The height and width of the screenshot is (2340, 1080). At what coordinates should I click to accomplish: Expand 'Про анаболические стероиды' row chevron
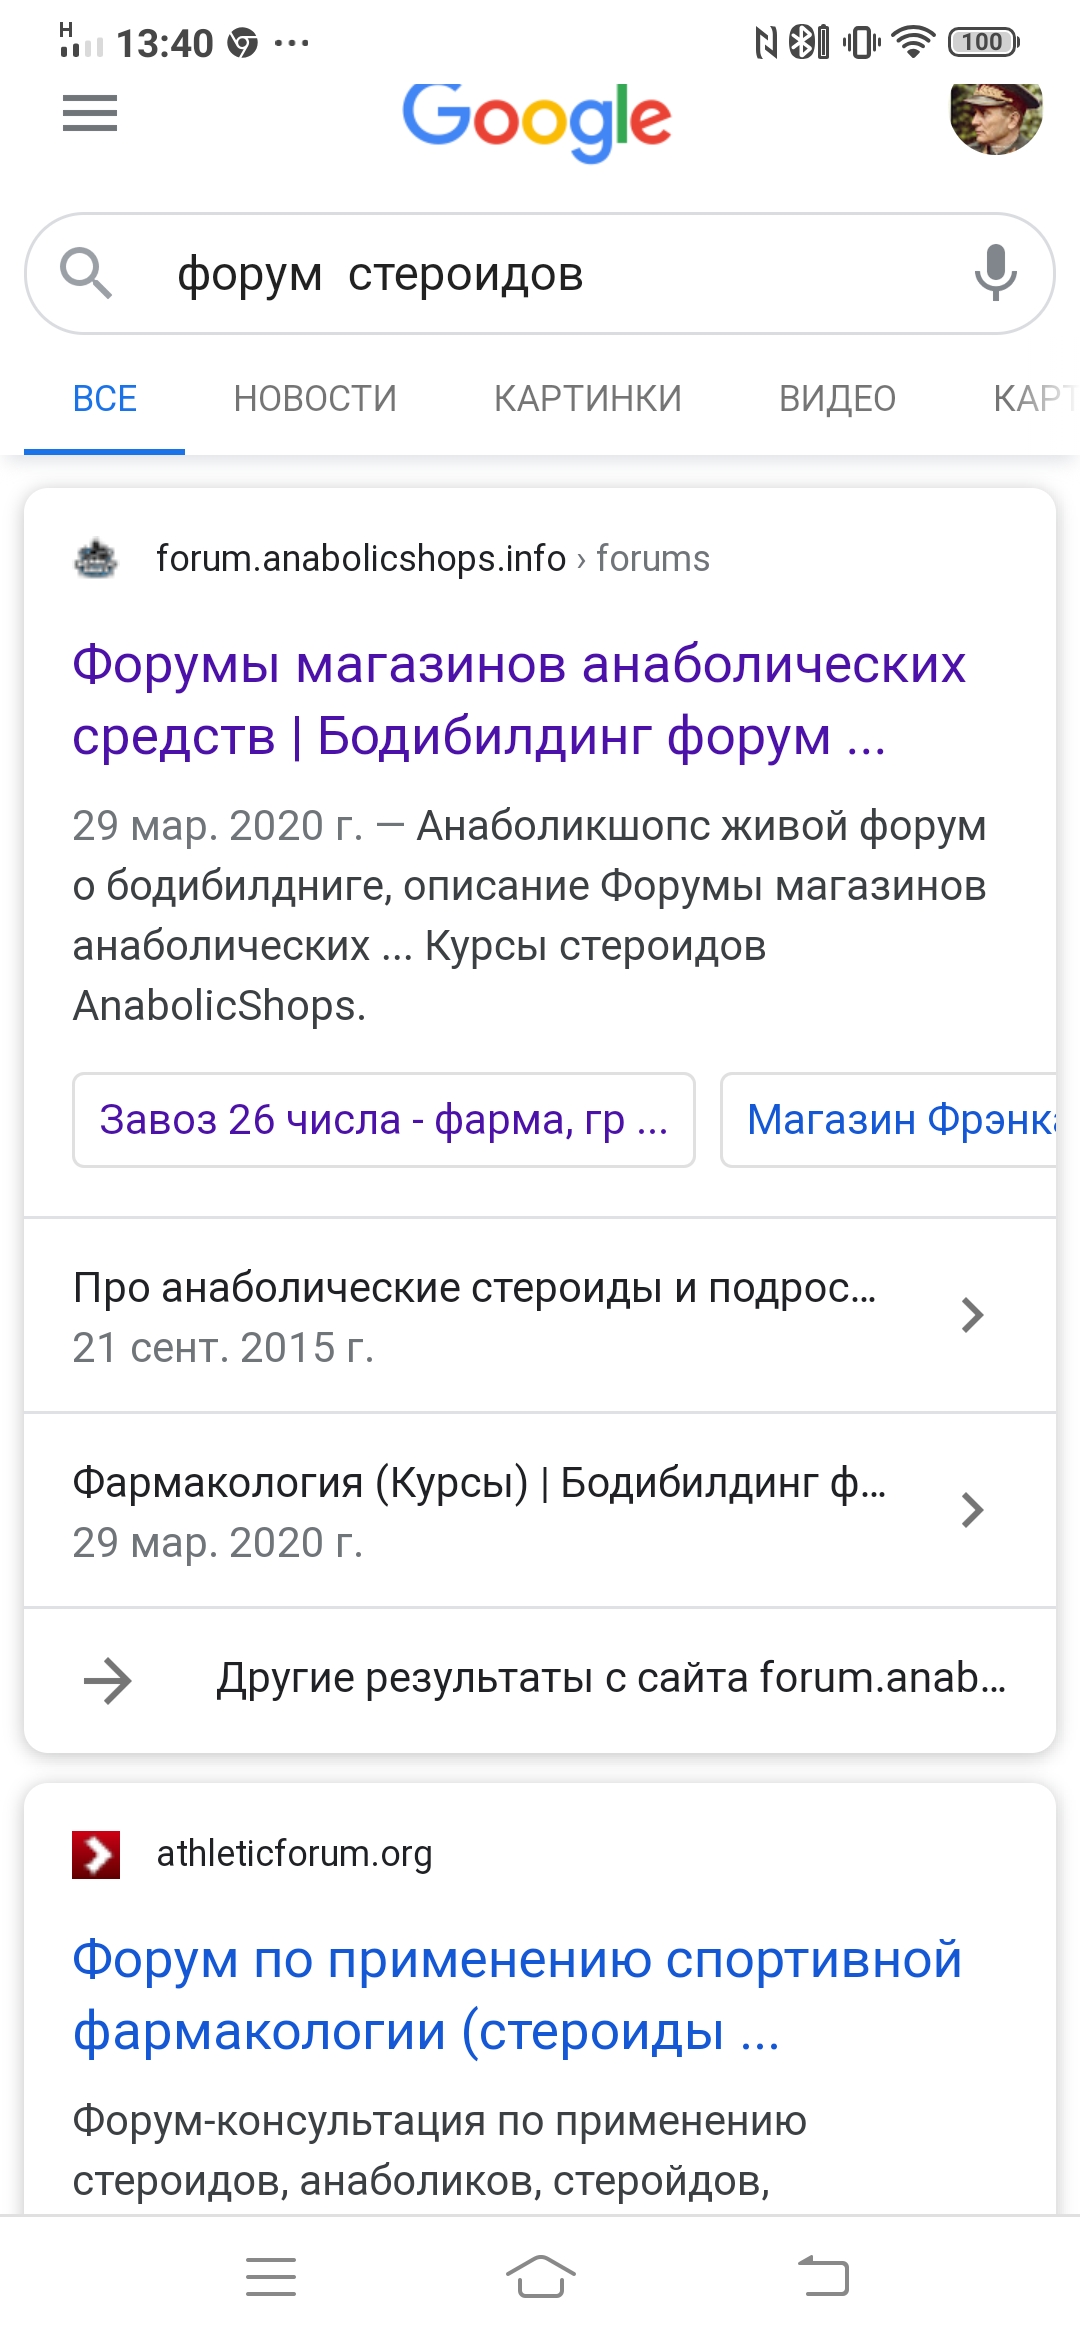[x=972, y=1315]
